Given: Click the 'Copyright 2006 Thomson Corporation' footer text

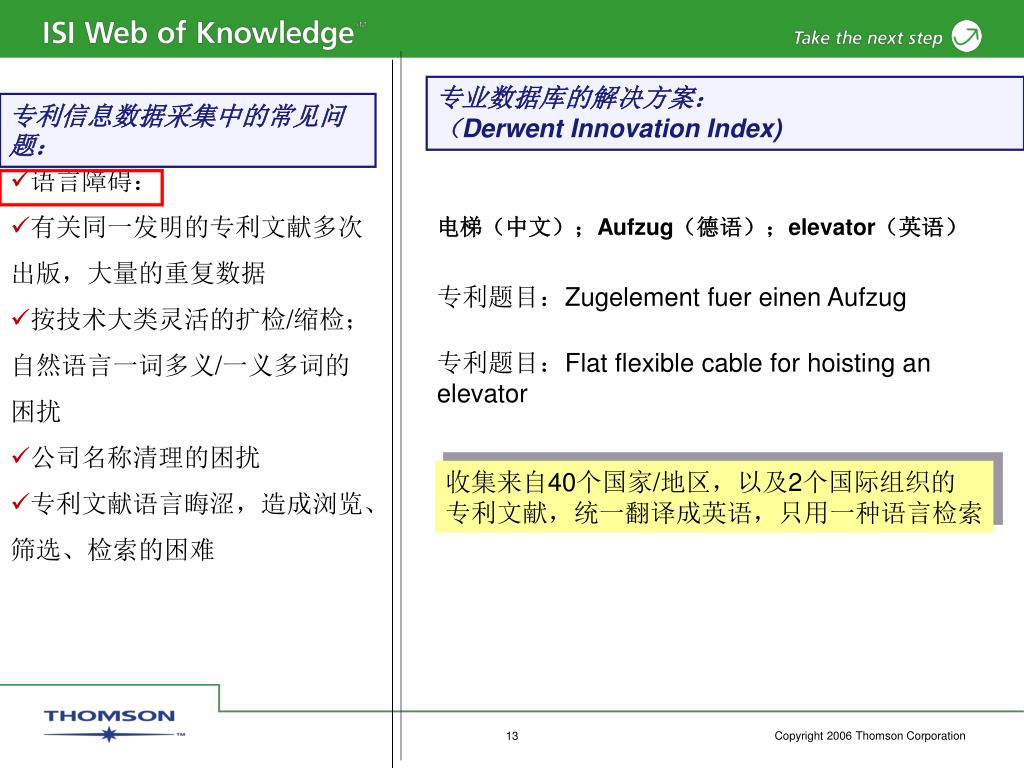Looking at the screenshot, I should [870, 736].
